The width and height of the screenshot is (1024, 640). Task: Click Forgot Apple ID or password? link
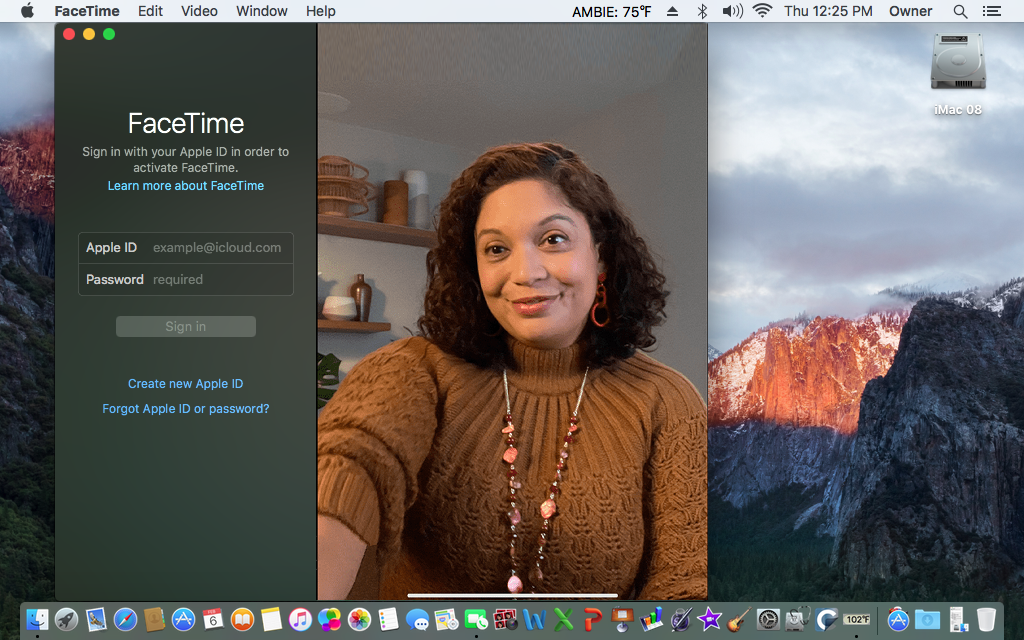point(185,408)
